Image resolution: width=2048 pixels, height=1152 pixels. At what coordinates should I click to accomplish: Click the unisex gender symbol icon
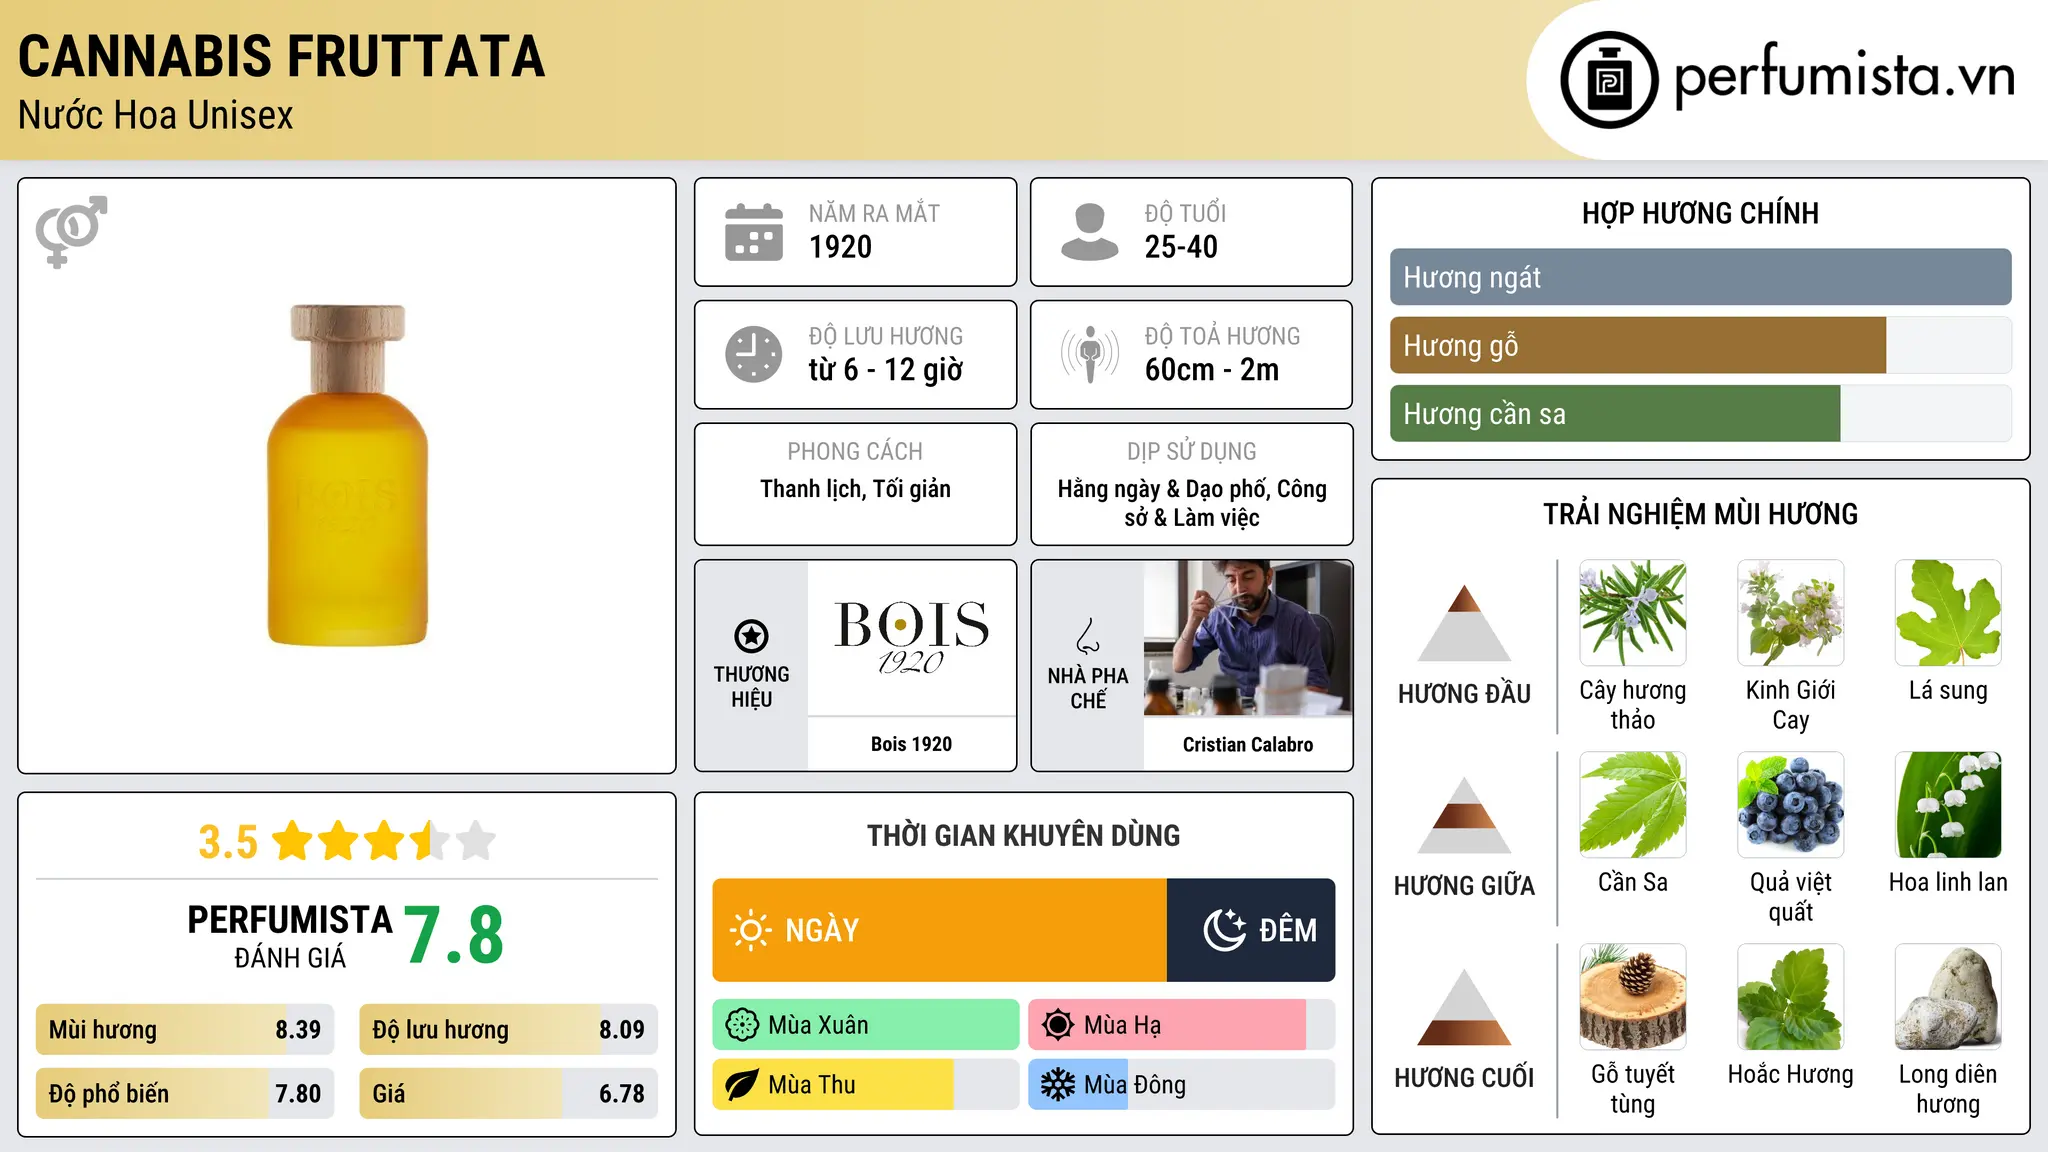(71, 232)
